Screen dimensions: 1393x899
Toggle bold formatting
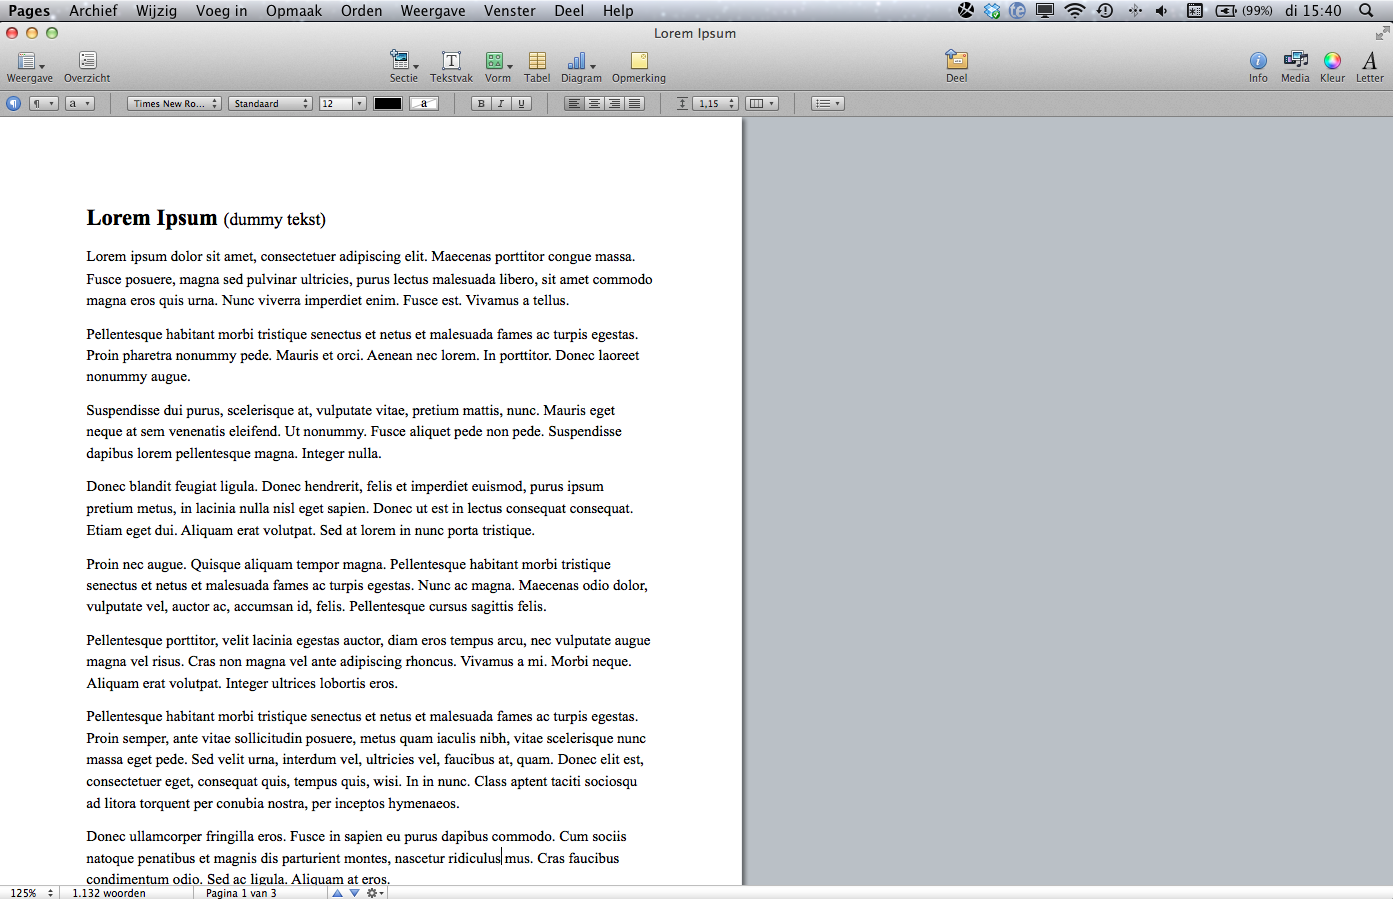pyautogui.click(x=481, y=103)
